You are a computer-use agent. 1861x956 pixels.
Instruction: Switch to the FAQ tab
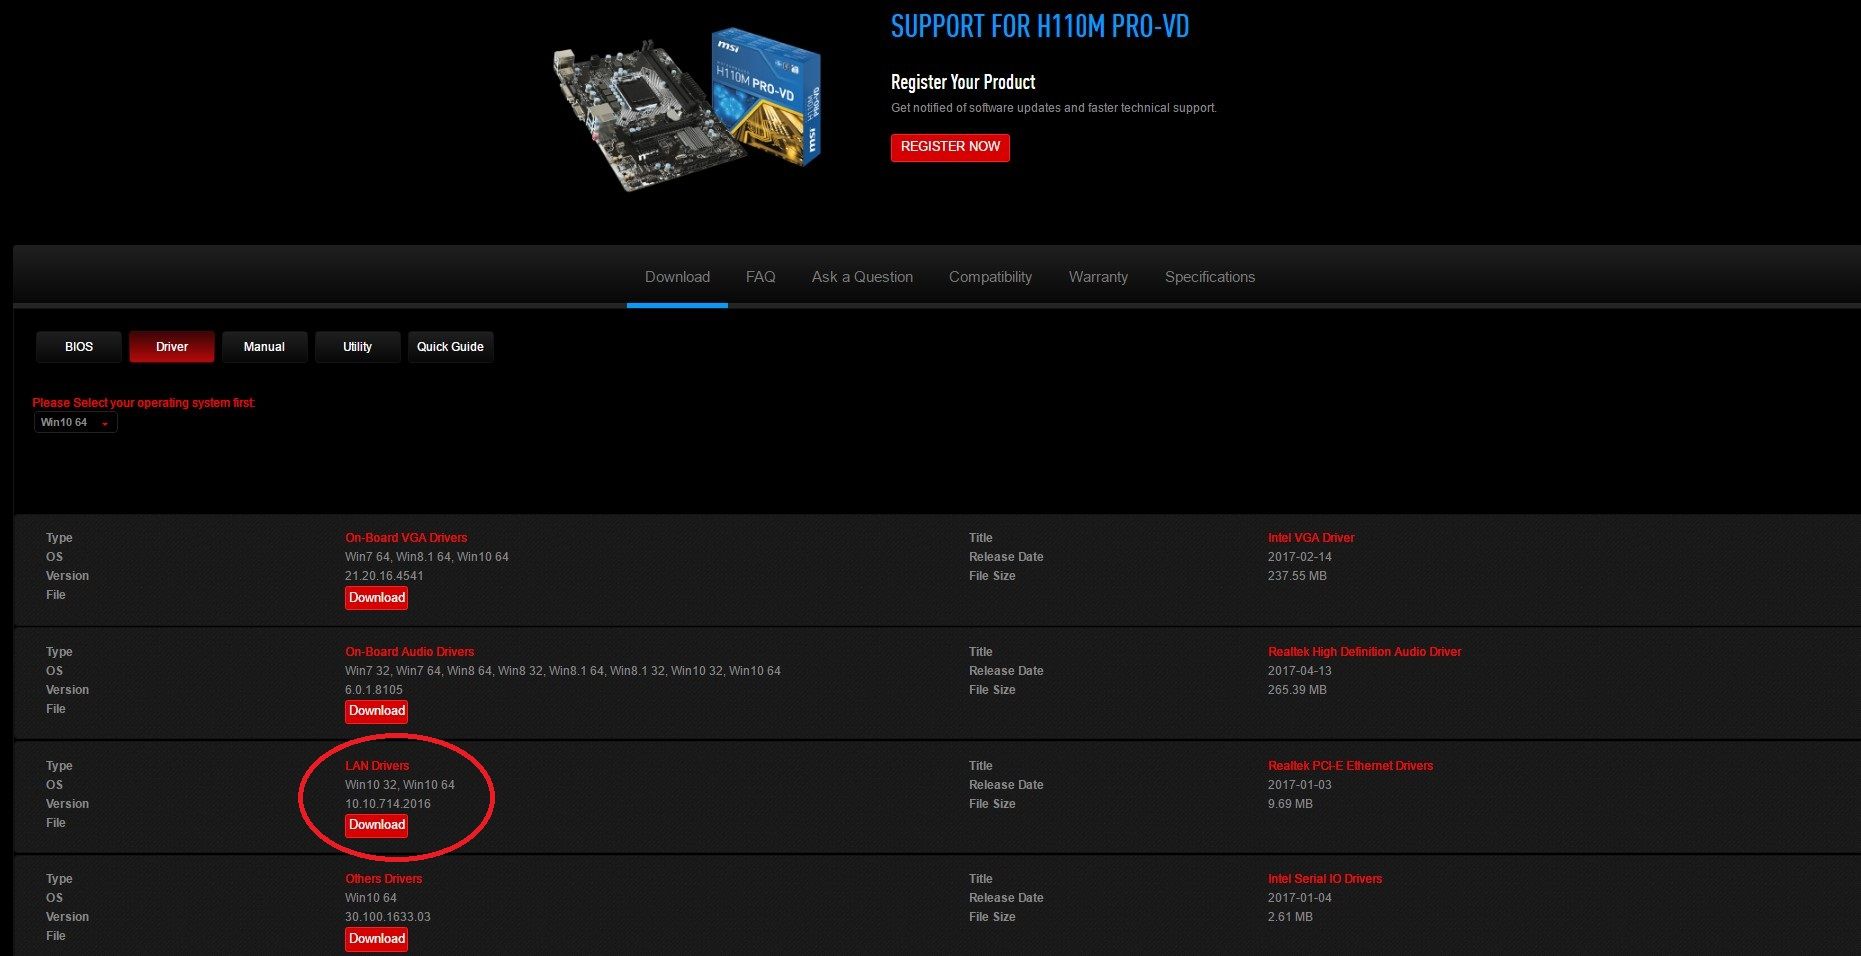click(760, 277)
